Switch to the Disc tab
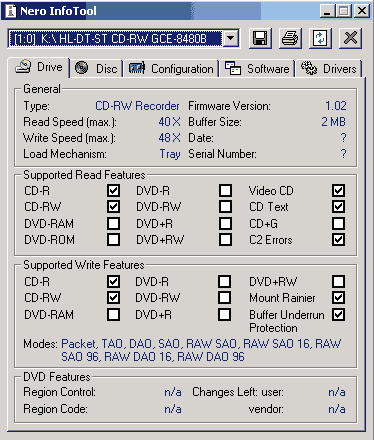Viewport: 374px width, 440px height. pyautogui.click(x=96, y=69)
